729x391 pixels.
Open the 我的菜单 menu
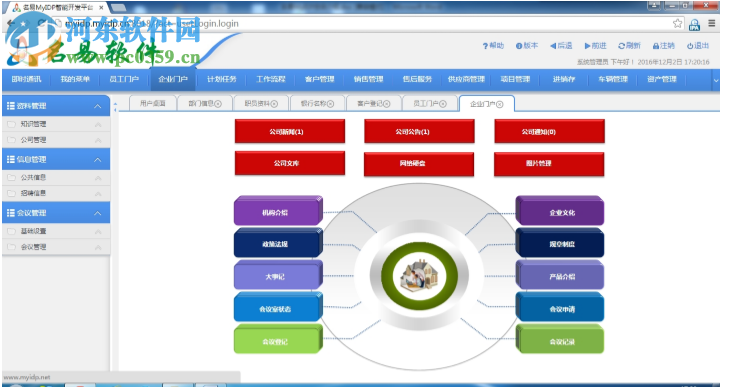75,80
